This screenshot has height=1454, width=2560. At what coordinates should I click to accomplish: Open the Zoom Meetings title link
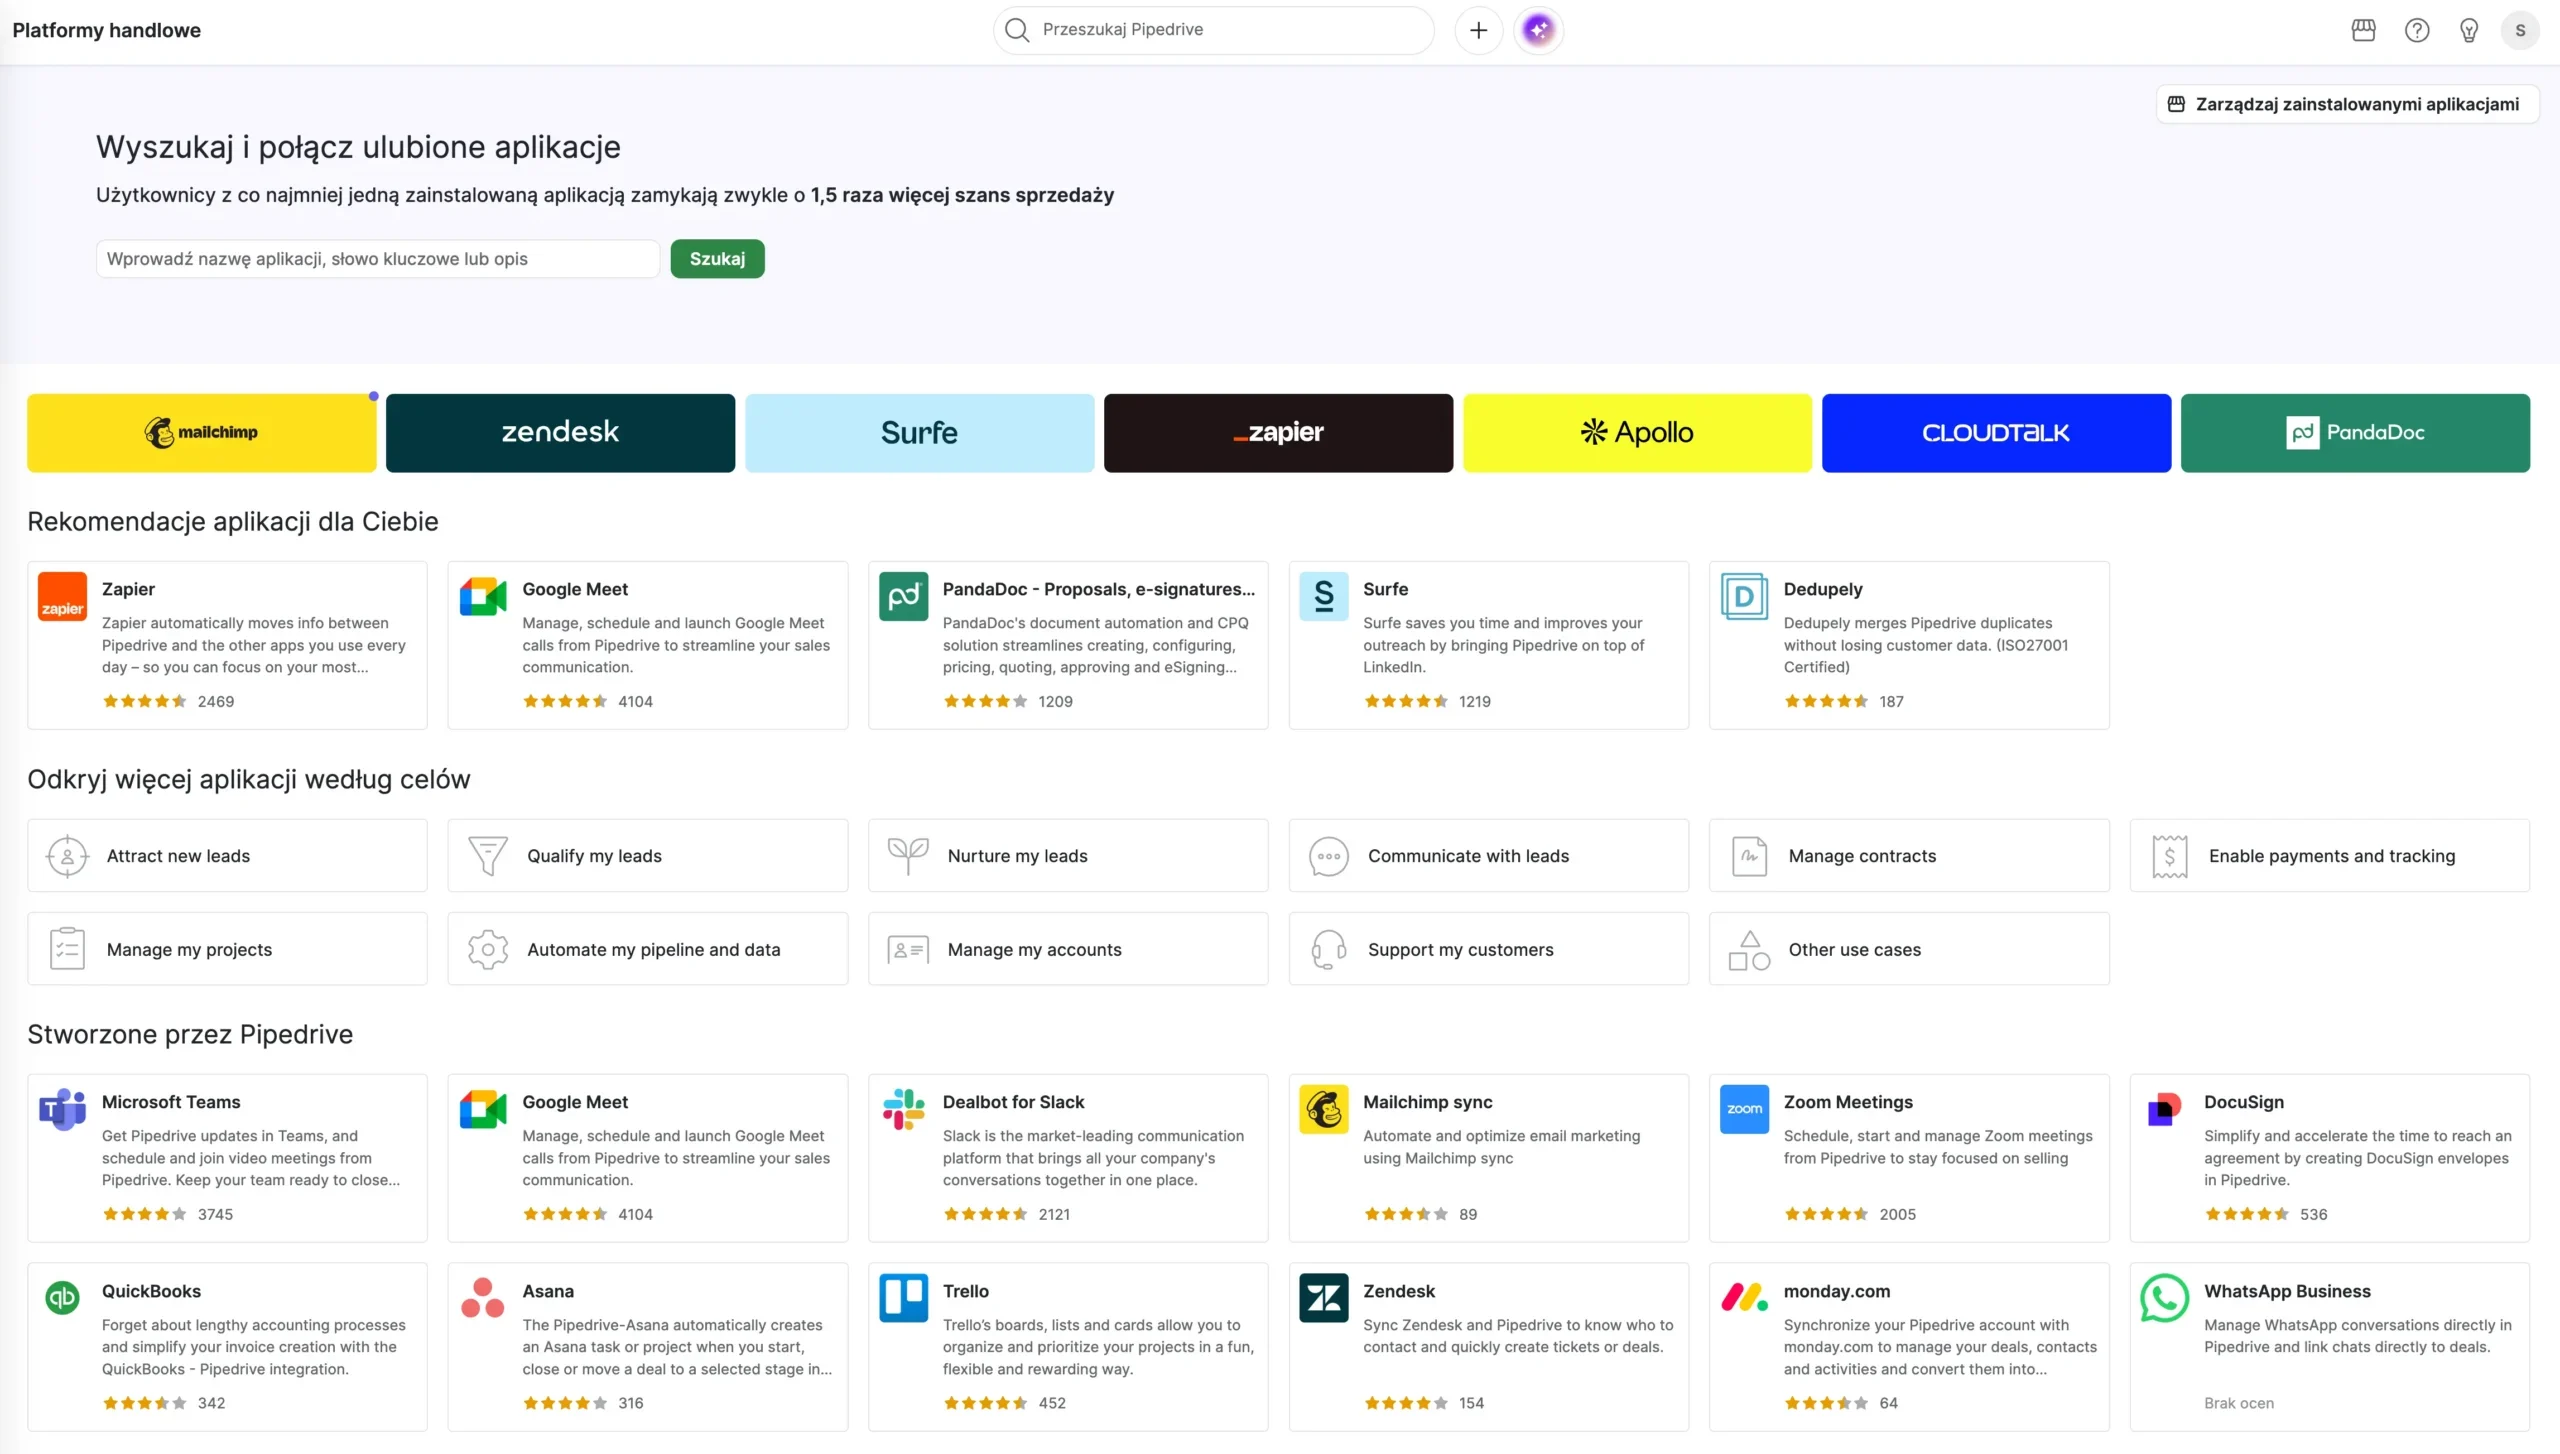(1848, 1102)
